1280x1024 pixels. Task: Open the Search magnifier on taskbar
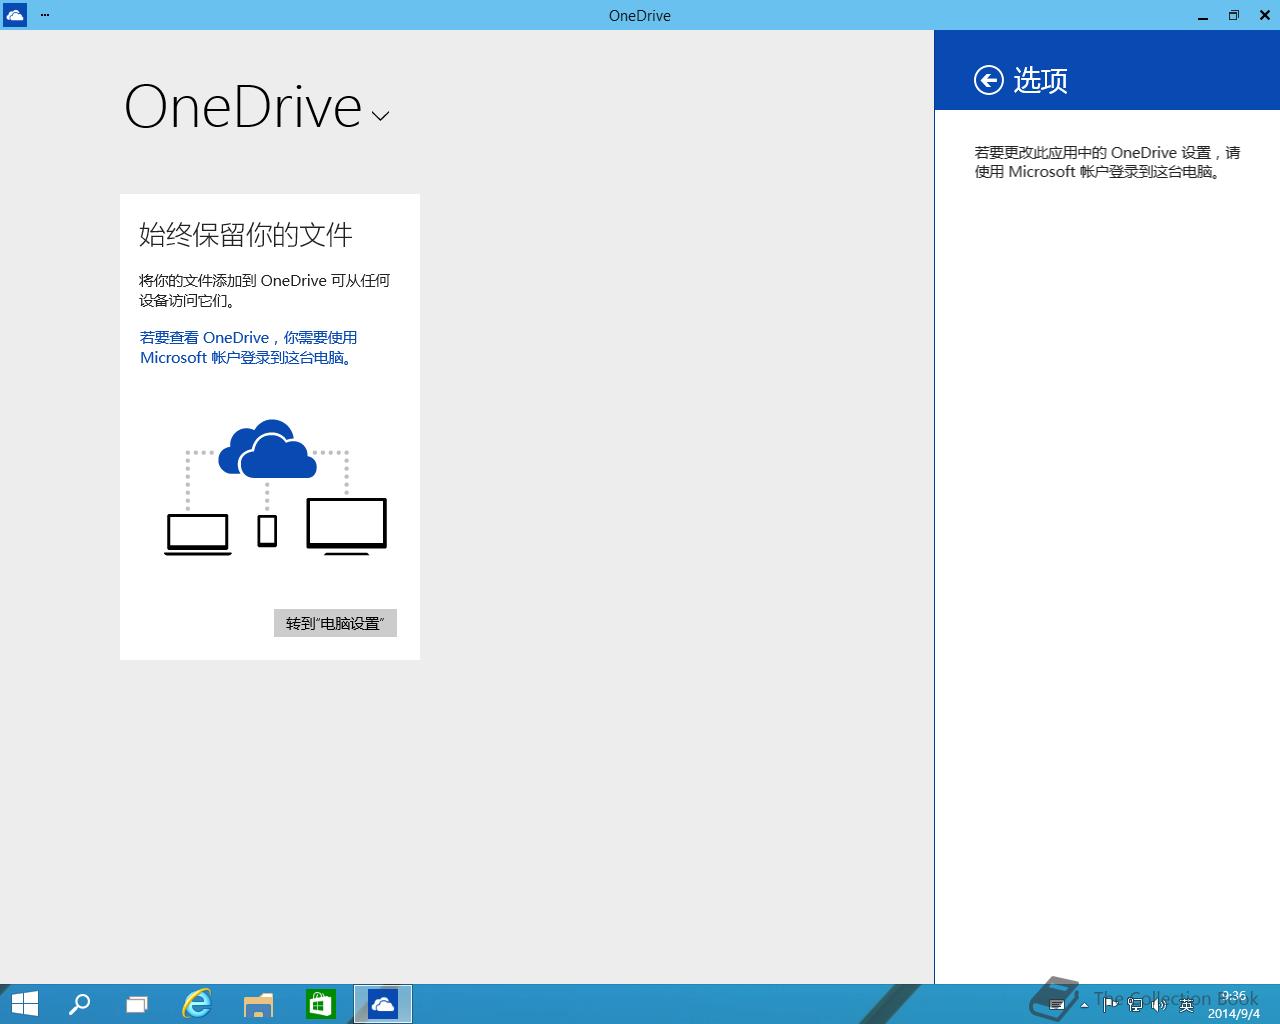pyautogui.click(x=79, y=1004)
